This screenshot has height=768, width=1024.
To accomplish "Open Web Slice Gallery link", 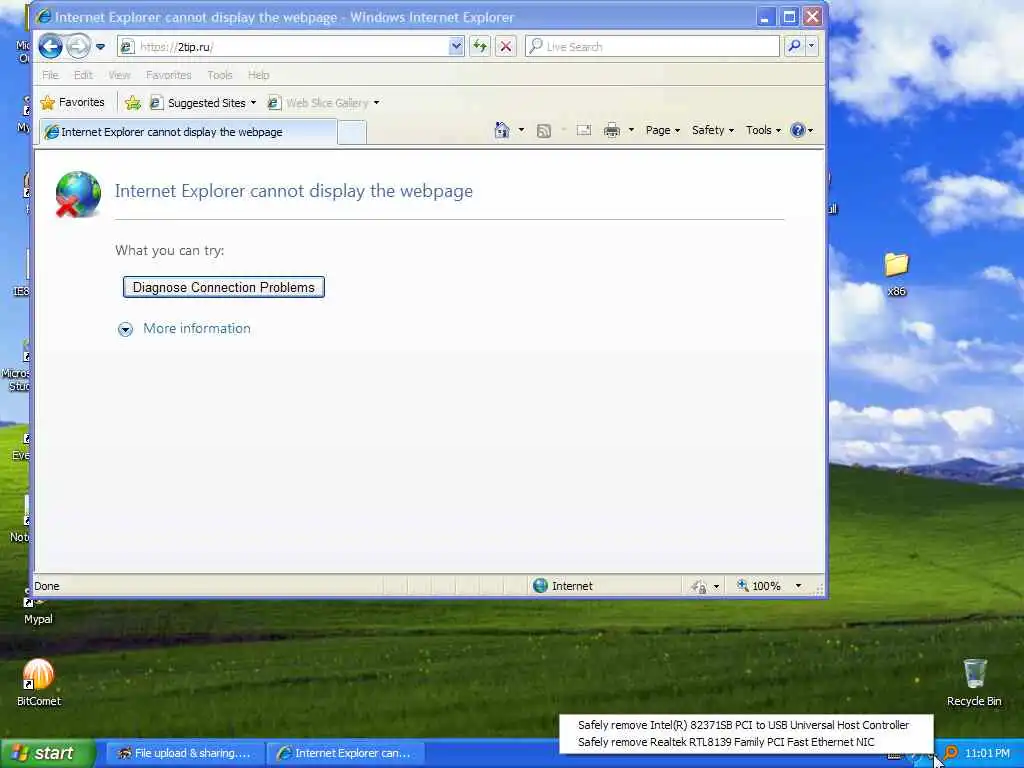I will tap(318, 103).
